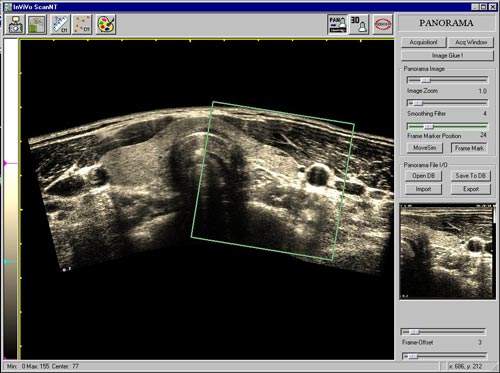500x373 pixels.
Task: Click the Open DB button
Action: pos(423,176)
